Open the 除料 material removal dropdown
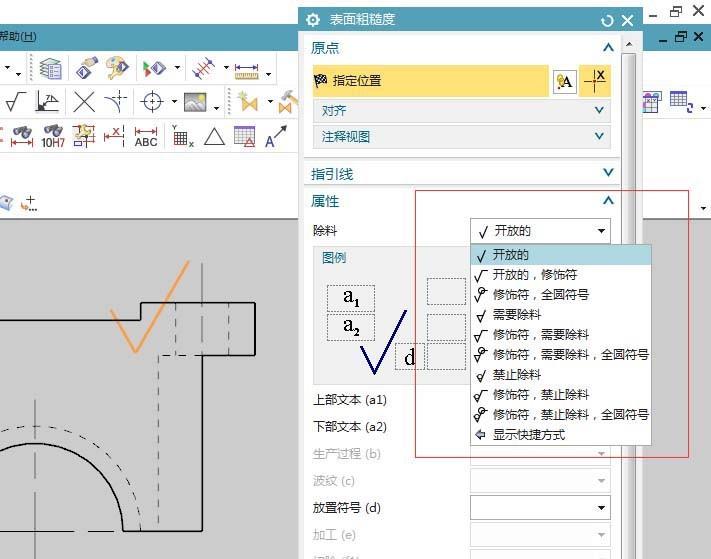 [x=540, y=231]
